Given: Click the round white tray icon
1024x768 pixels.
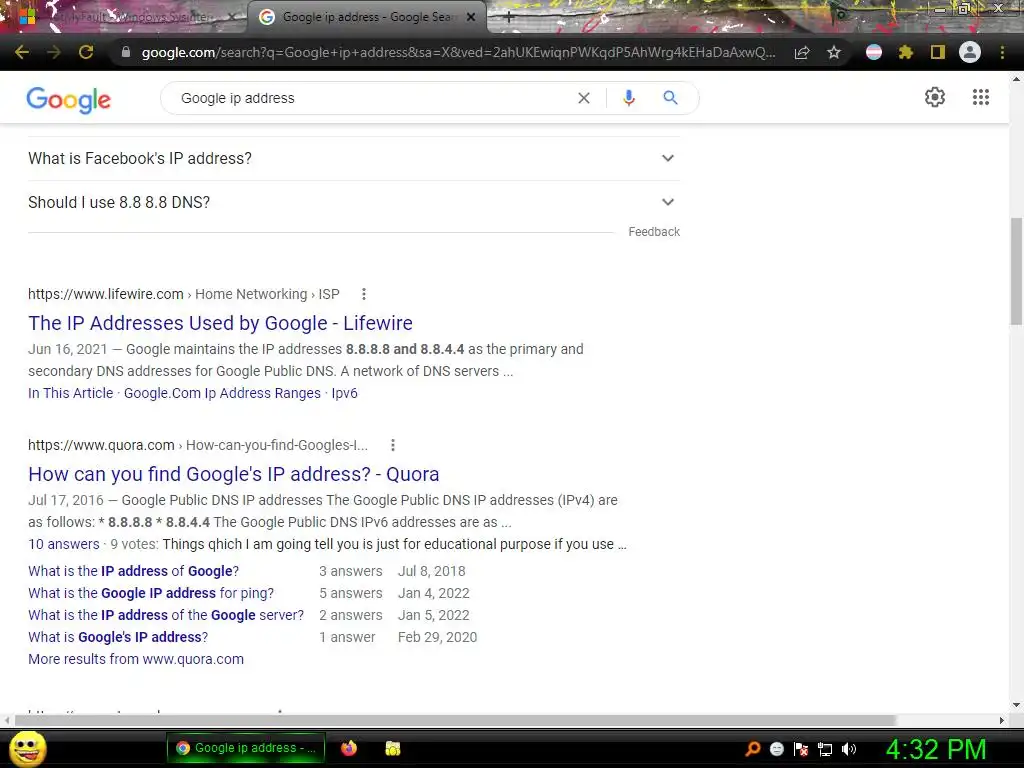Looking at the screenshot, I should point(777,749).
